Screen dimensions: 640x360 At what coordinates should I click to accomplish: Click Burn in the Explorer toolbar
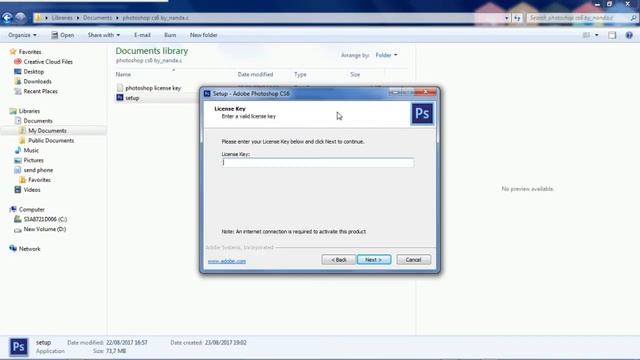[x=170, y=35]
